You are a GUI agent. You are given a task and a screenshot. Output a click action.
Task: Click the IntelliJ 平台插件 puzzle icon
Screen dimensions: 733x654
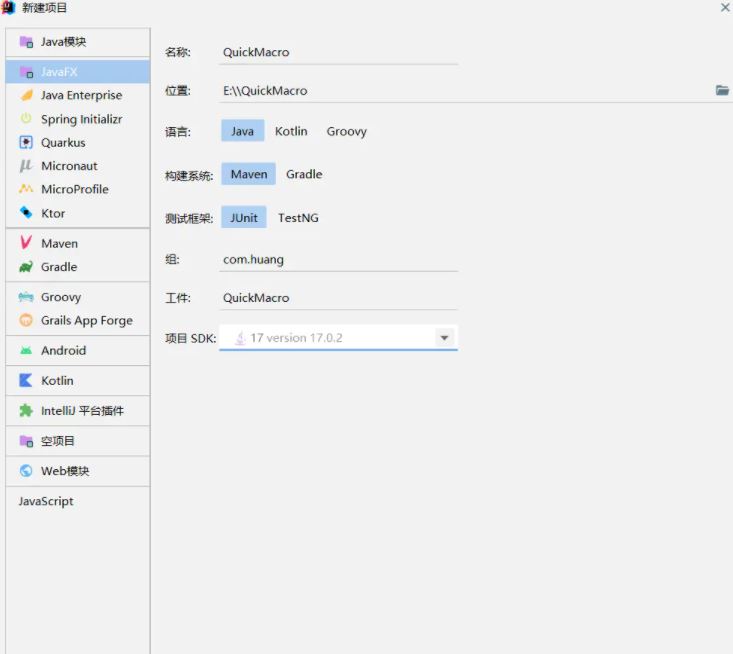click(x=26, y=410)
